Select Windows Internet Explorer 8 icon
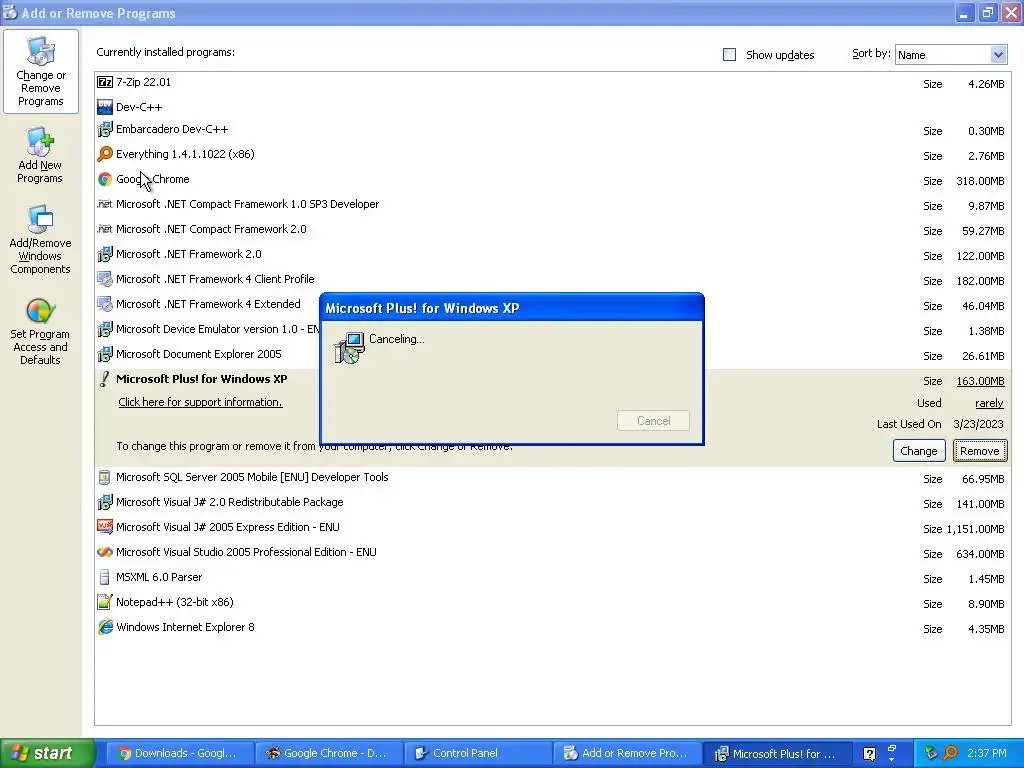The height and width of the screenshot is (768, 1024). [x=104, y=627]
